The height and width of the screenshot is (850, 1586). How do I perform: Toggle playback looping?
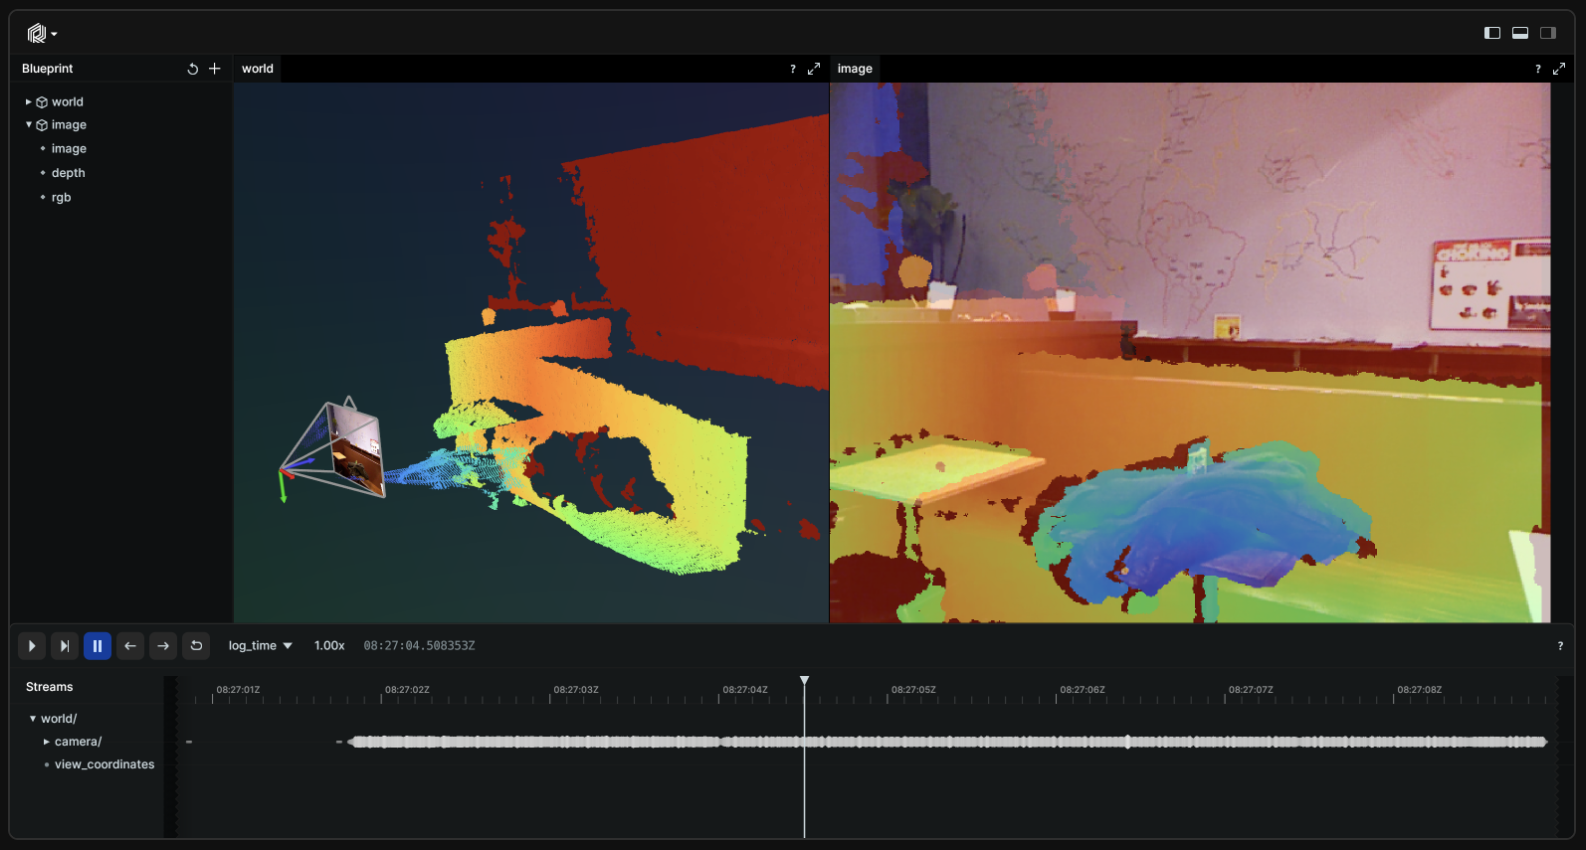pos(196,646)
